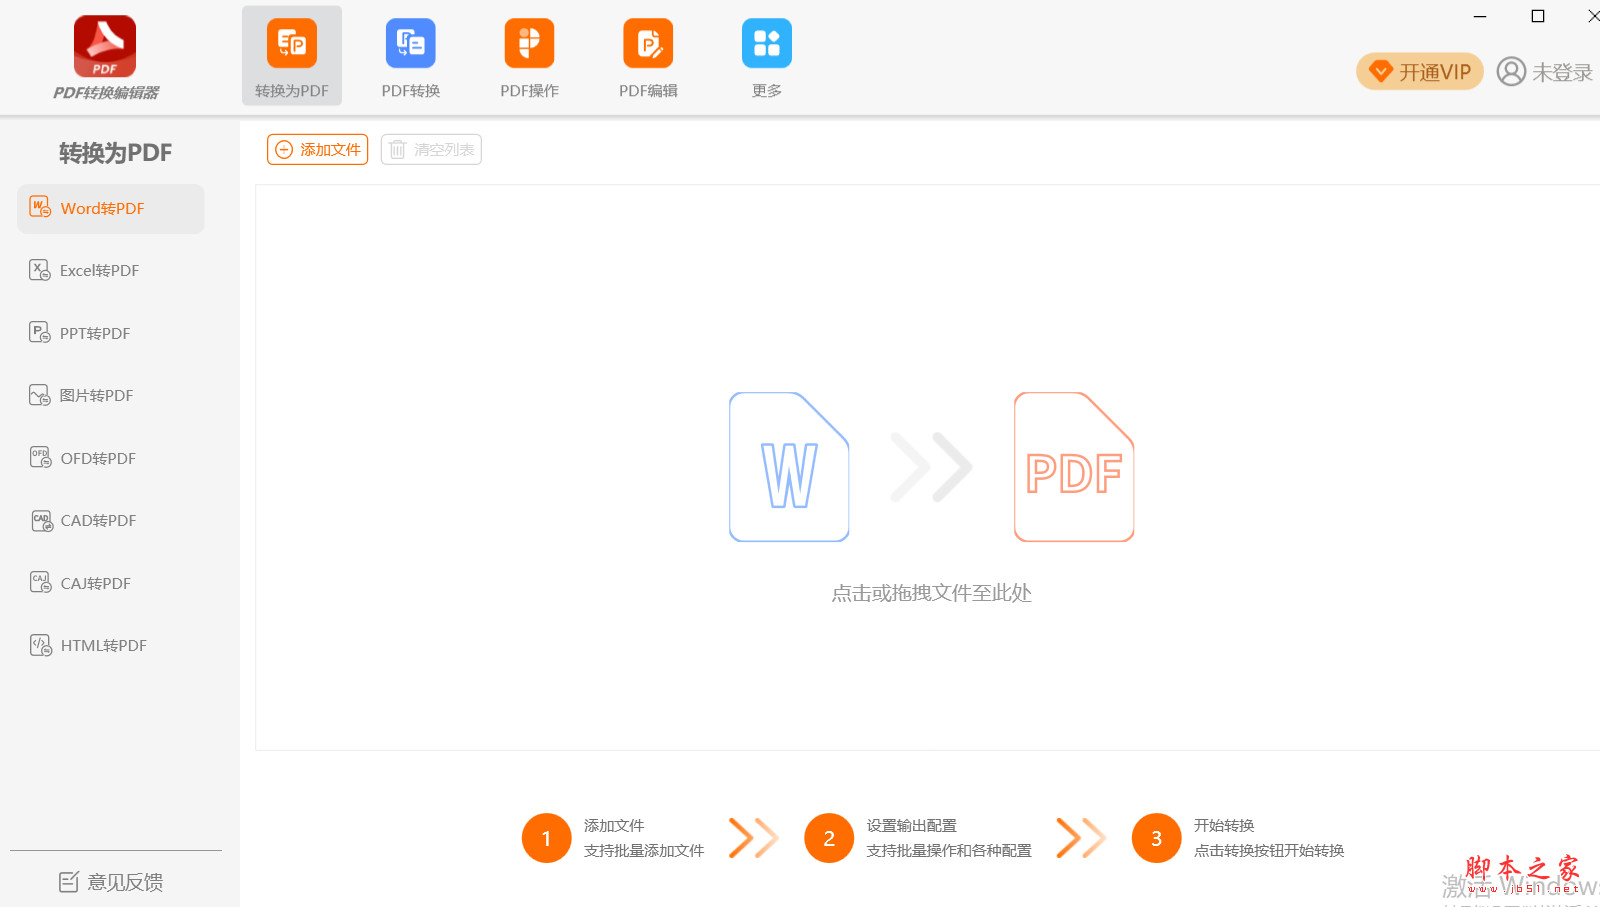Image resolution: width=1600 pixels, height=907 pixels.
Task: Minimize the application window
Action: (x=1480, y=16)
